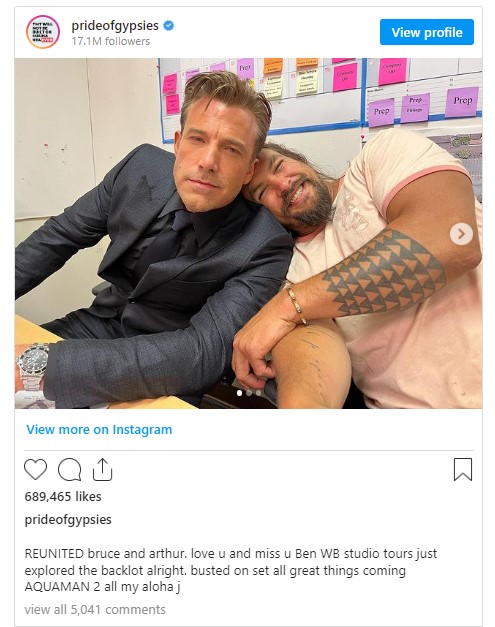Open comments via speech bubble icon
The width and height of the screenshot is (495, 627).
click(70, 469)
